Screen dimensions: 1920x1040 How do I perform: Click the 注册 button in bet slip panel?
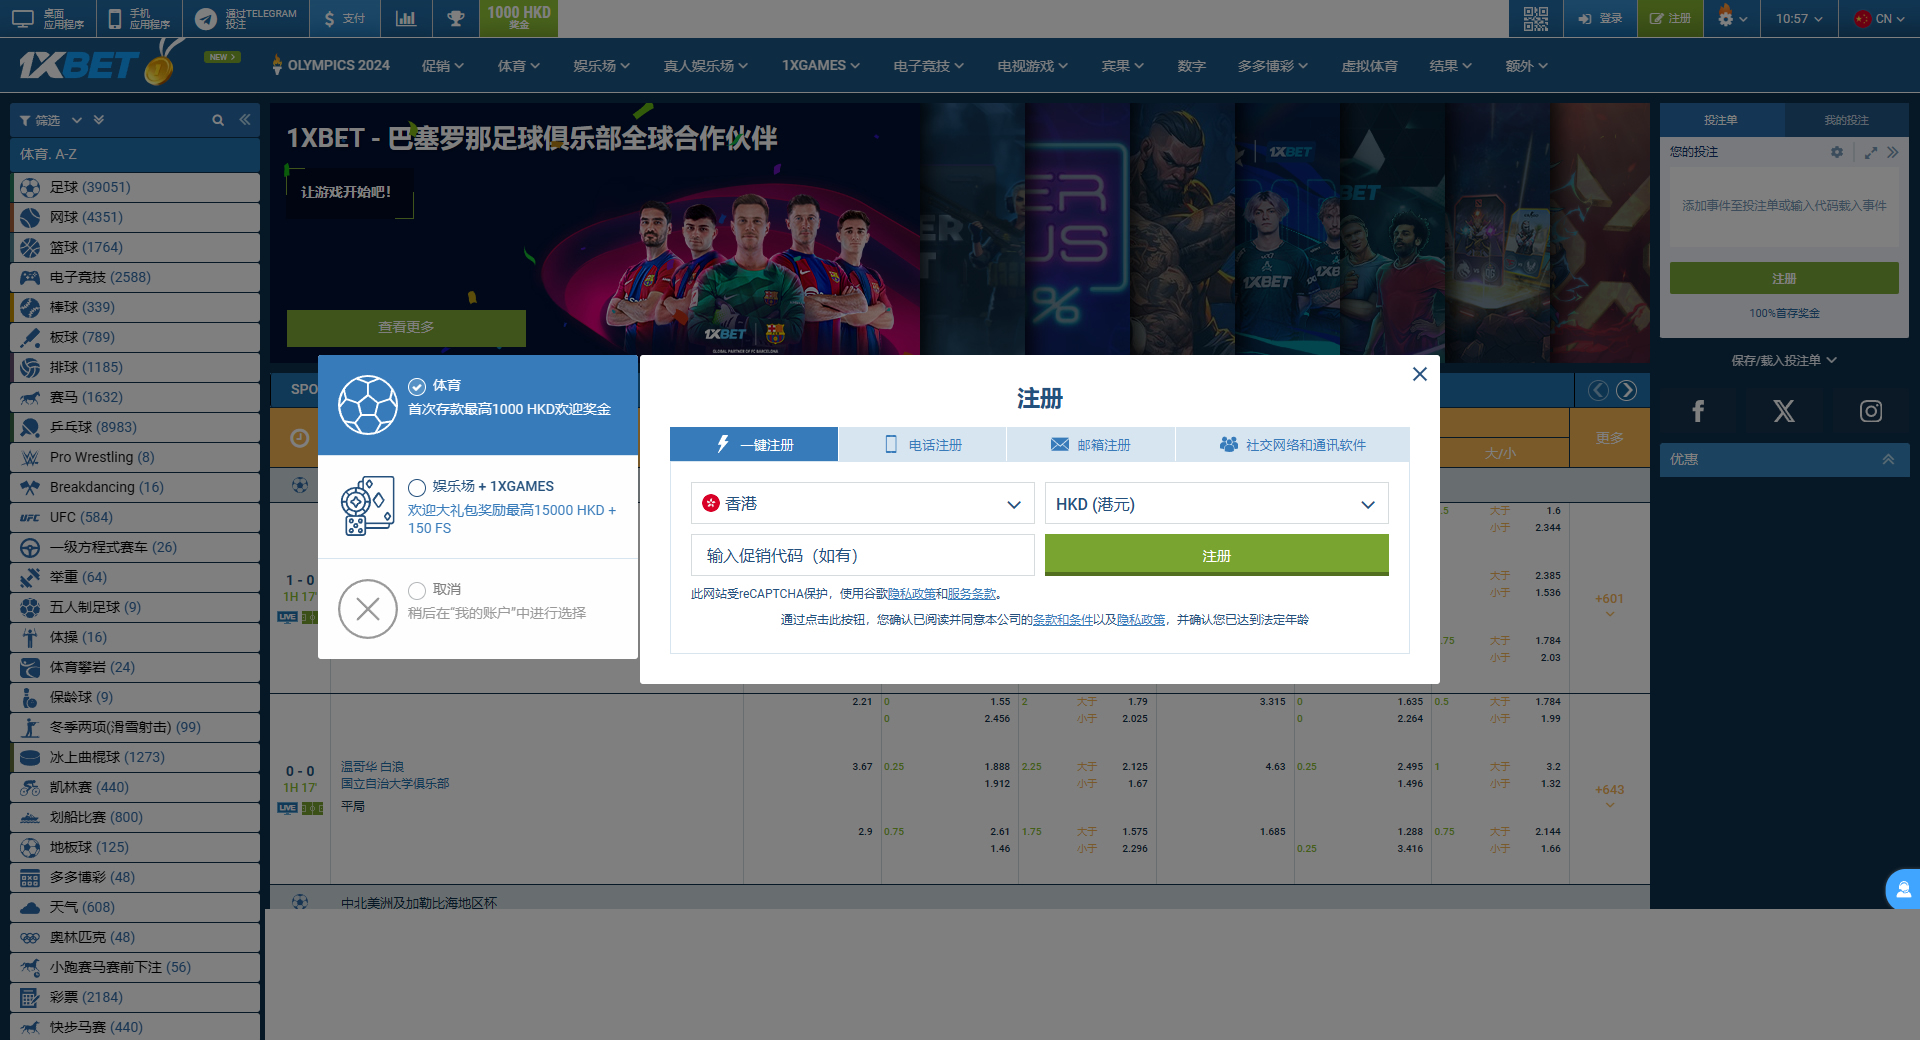[x=1784, y=278]
